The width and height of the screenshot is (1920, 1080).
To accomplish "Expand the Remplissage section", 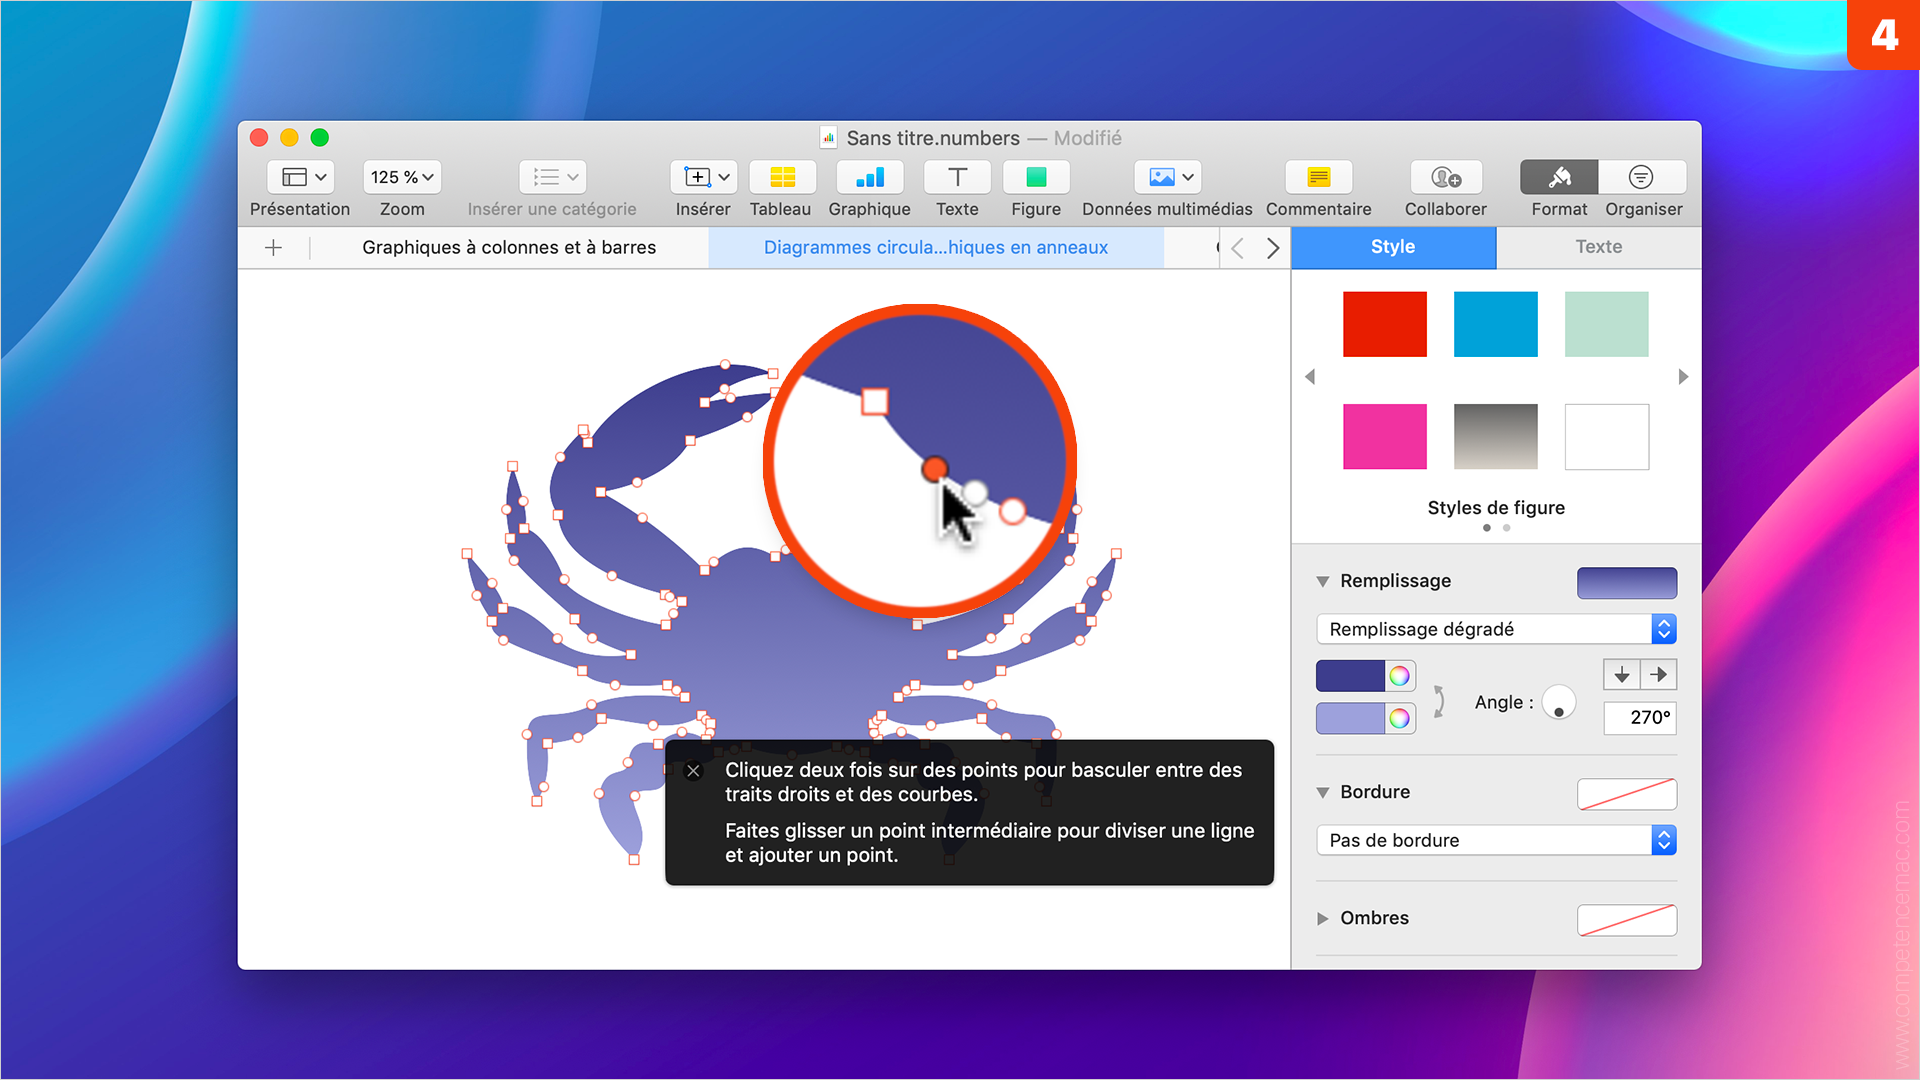I will point(1321,580).
